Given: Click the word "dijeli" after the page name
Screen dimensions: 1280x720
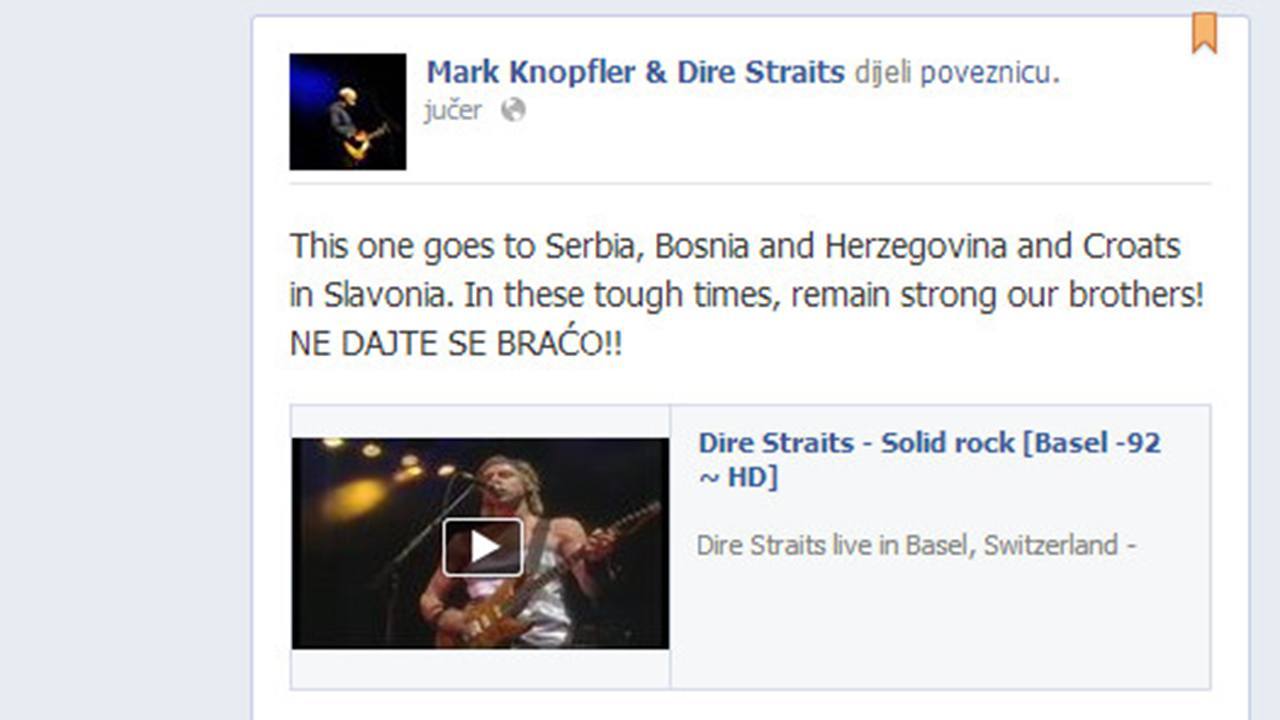Looking at the screenshot, I should (883, 73).
